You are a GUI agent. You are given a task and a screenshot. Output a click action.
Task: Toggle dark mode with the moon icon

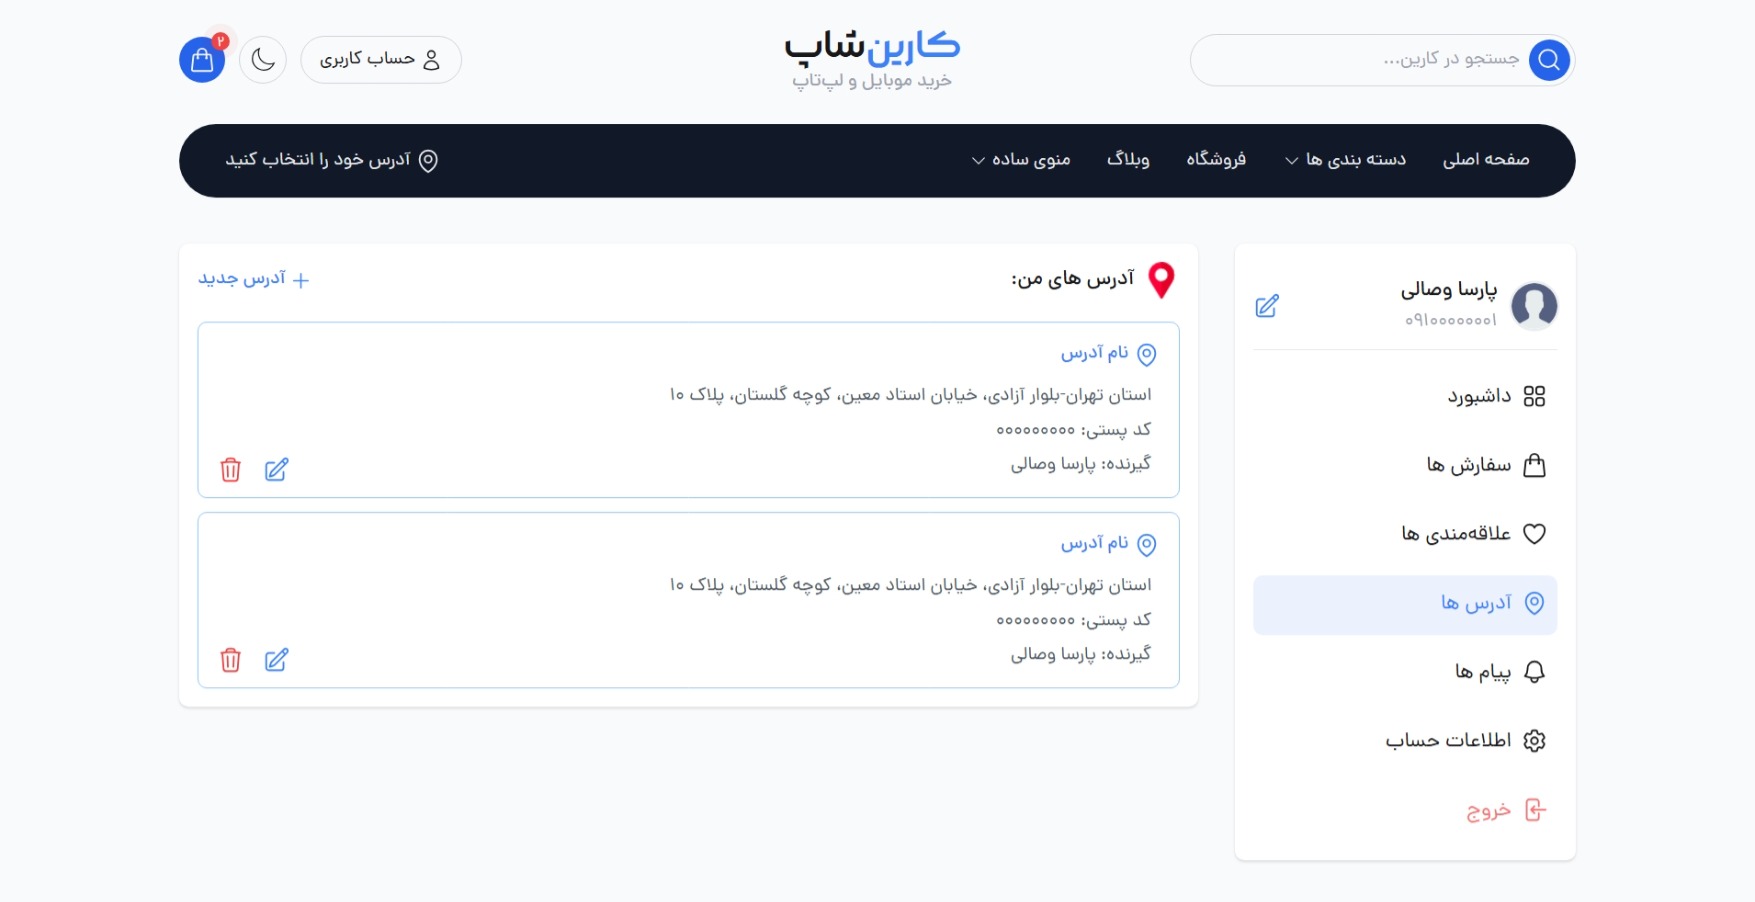263,60
